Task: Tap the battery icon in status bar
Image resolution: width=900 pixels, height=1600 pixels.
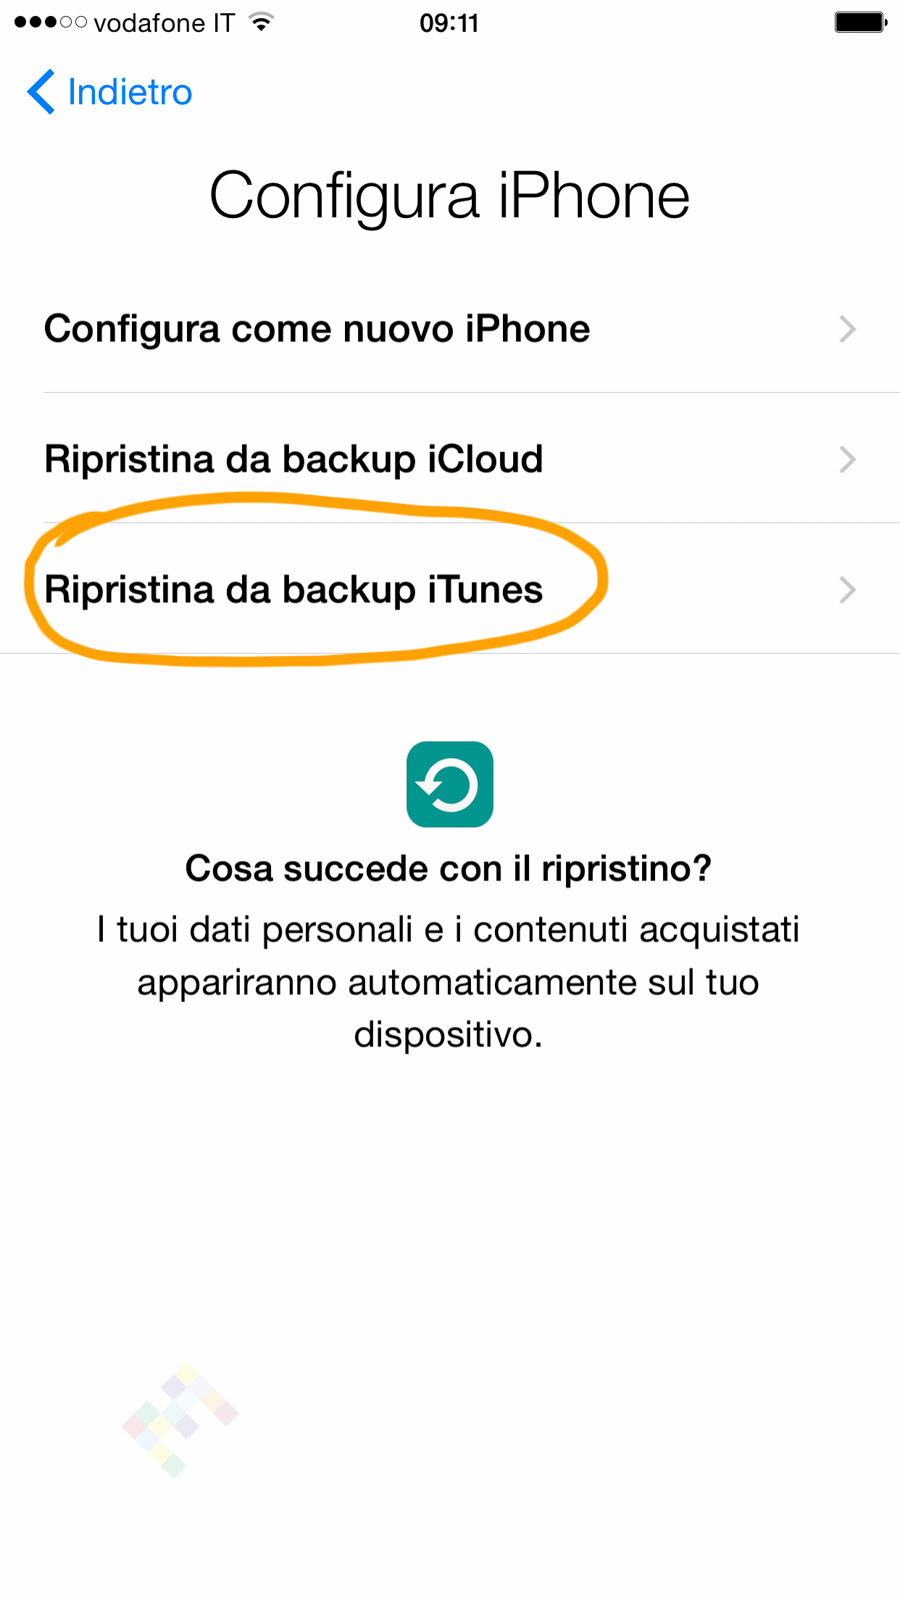Action: coord(860,22)
